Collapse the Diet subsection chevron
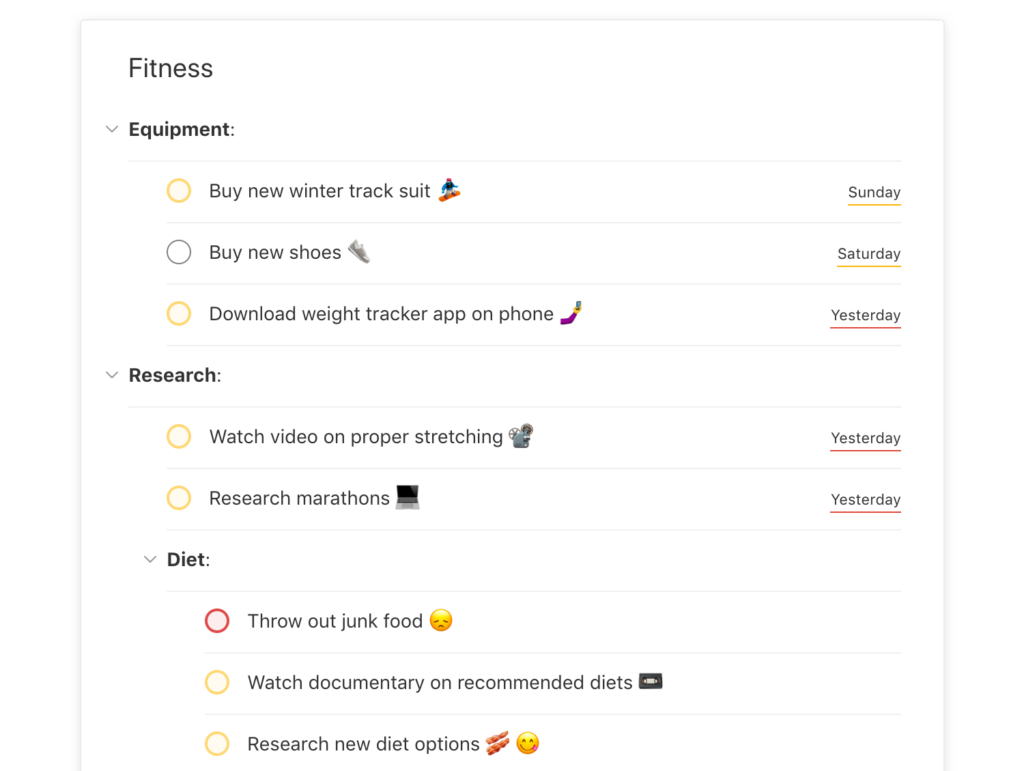Viewport: 1024px width, 771px height. point(150,560)
